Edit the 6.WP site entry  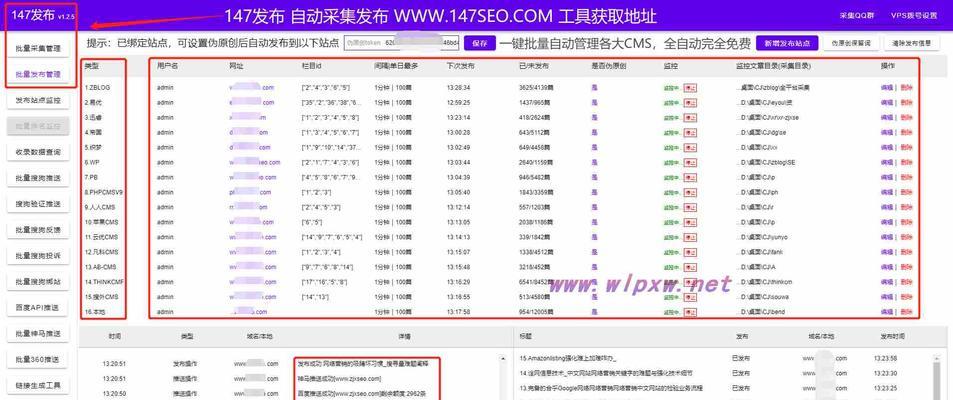(887, 162)
